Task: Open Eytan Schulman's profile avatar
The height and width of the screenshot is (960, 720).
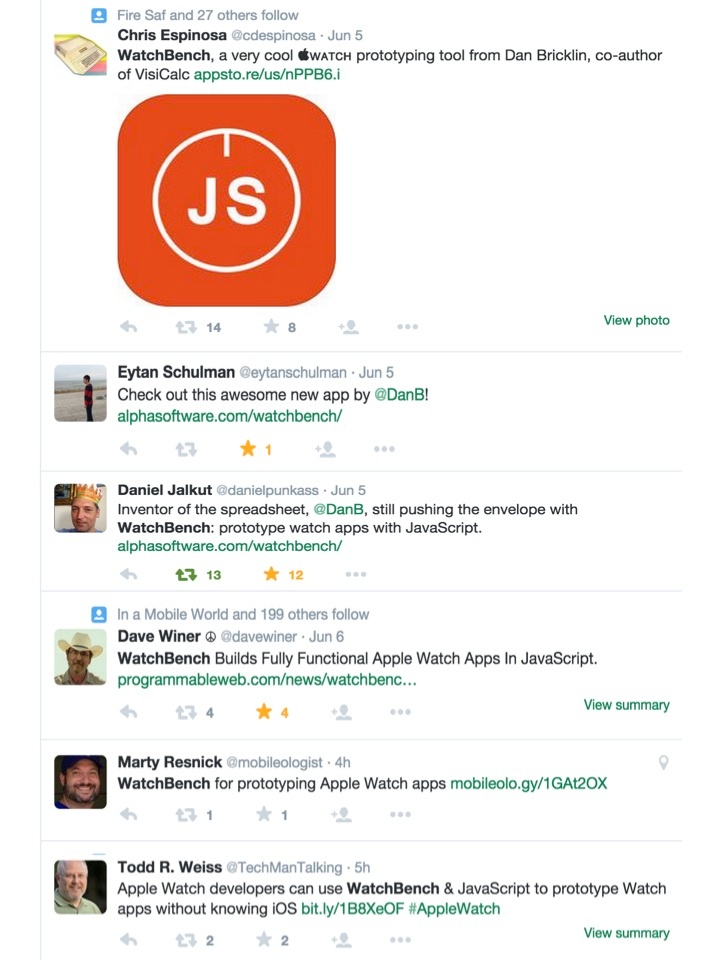Action: point(80,393)
